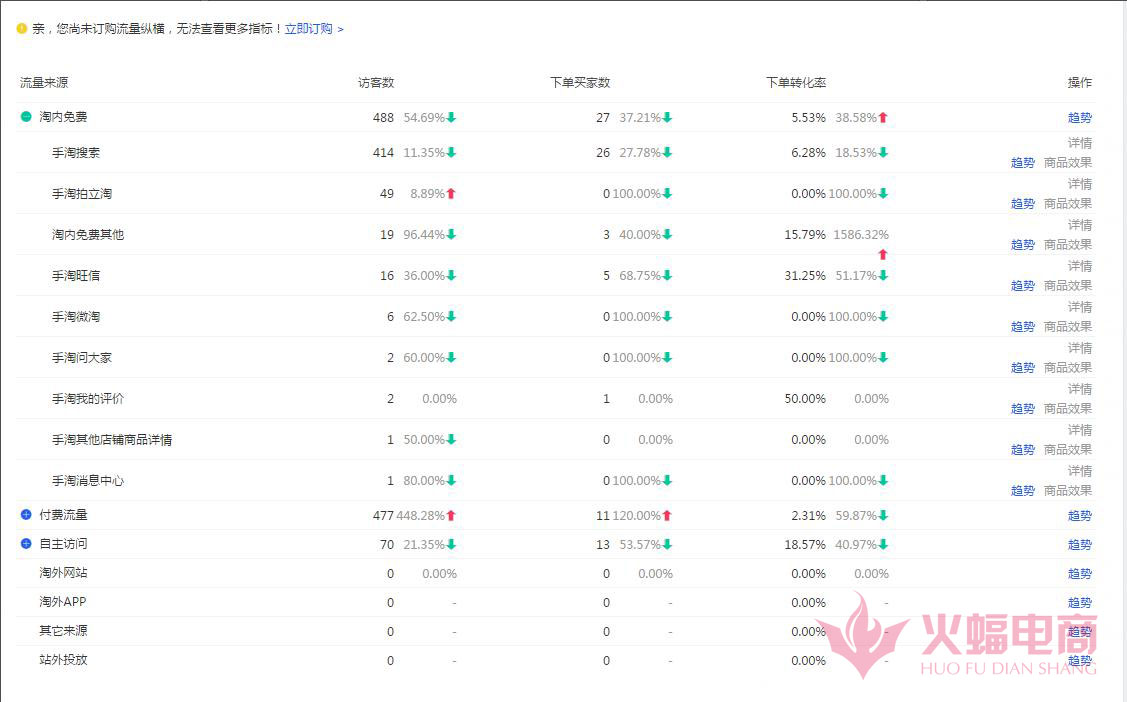
Task: Click the 448.28% change value for 付费流量
Action: tap(420, 515)
